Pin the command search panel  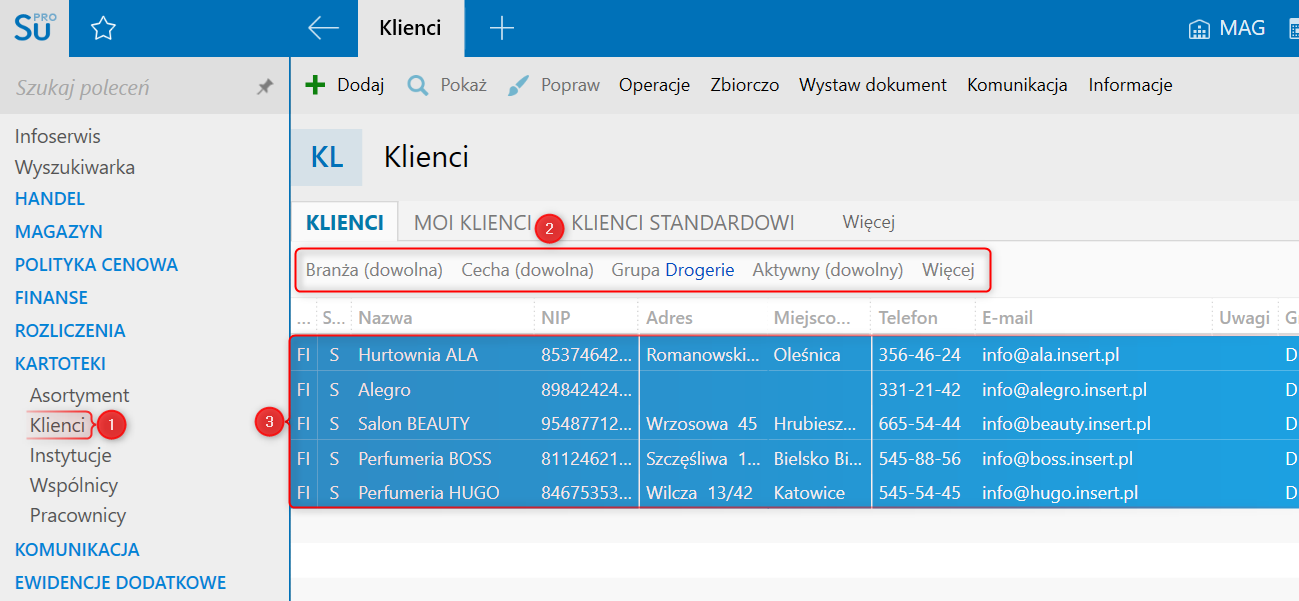tap(265, 87)
